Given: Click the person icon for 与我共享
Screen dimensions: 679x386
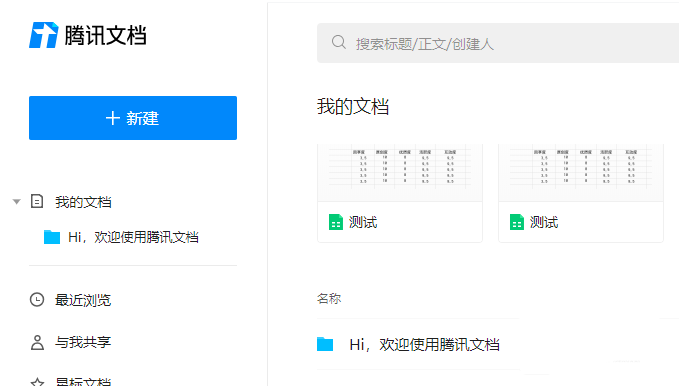Looking at the screenshot, I should tap(37, 342).
